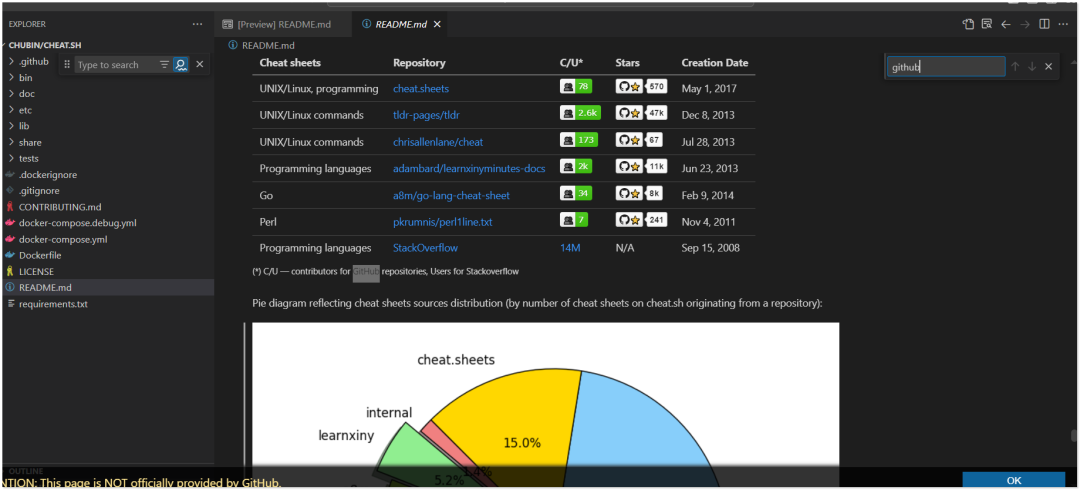Screen dimensions: 1080x490
Task: Follow the tldr-pages/tldr link
Action: (x=426, y=115)
